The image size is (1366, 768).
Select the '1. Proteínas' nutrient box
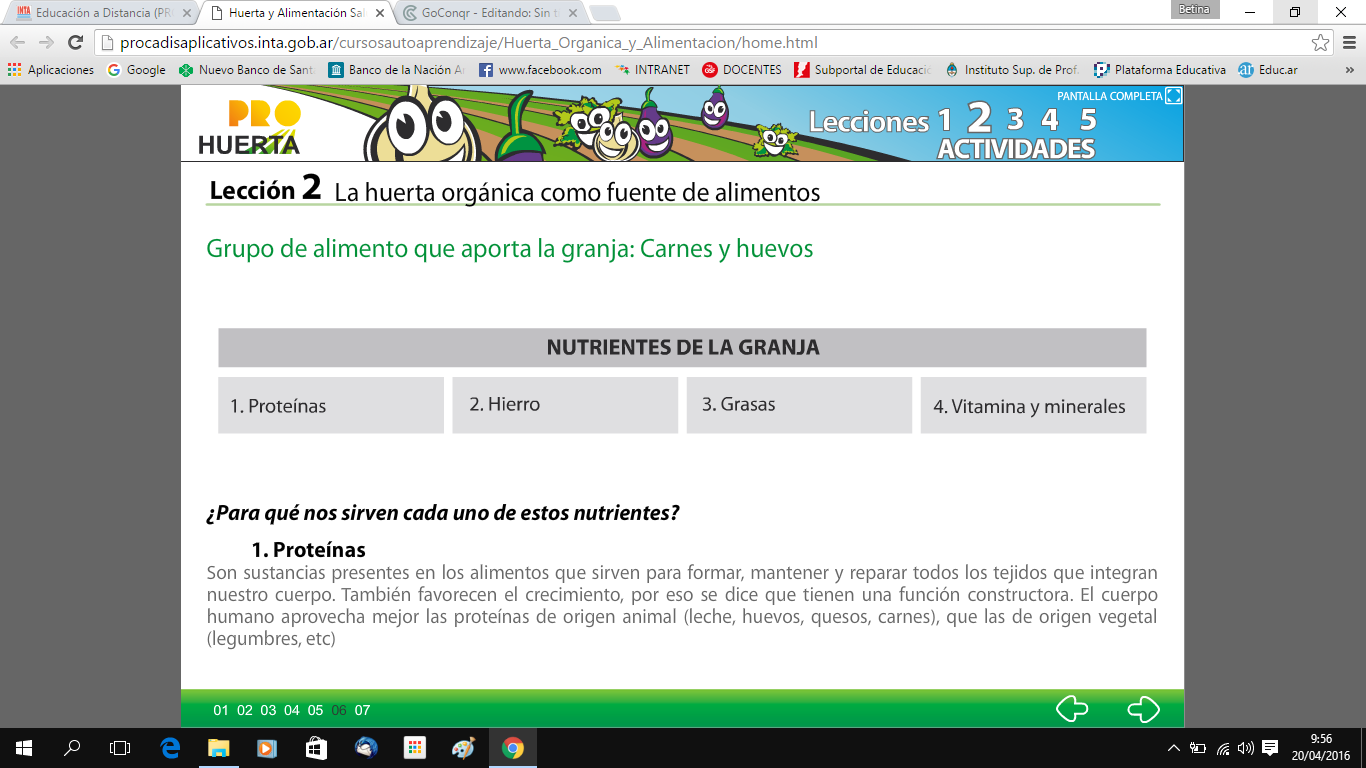tap(331, 405)
